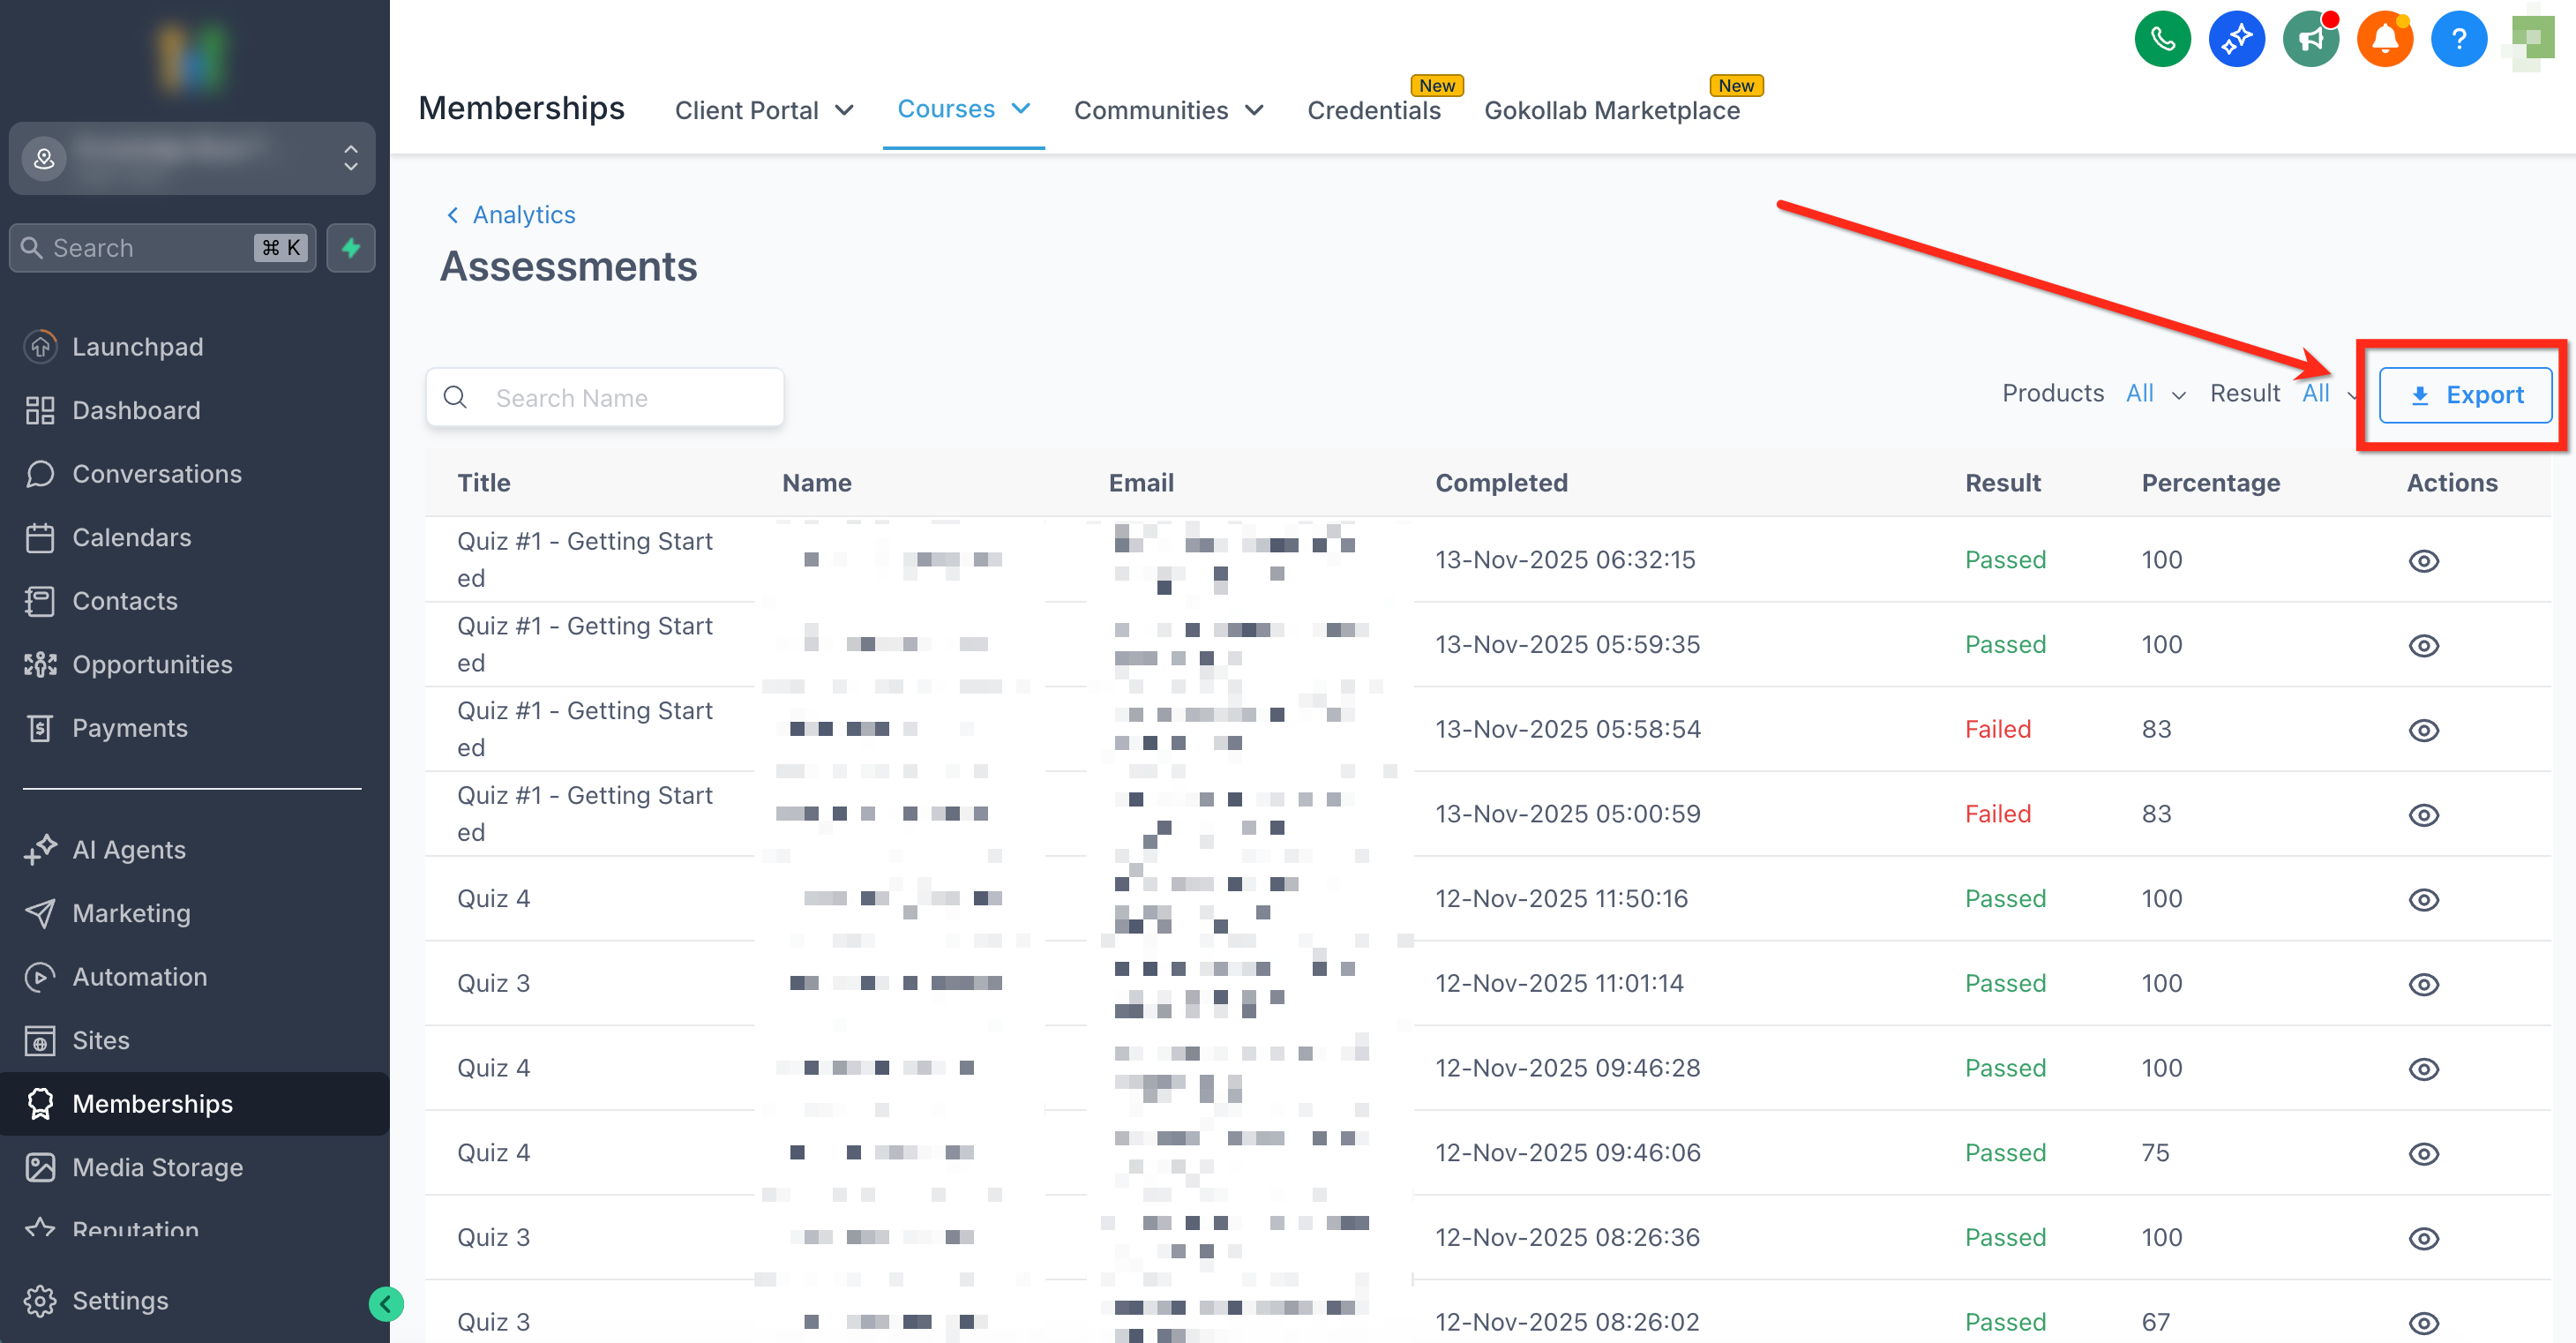
Task: Click the blue help question mark icon
Action: (x=2458, y=39)
